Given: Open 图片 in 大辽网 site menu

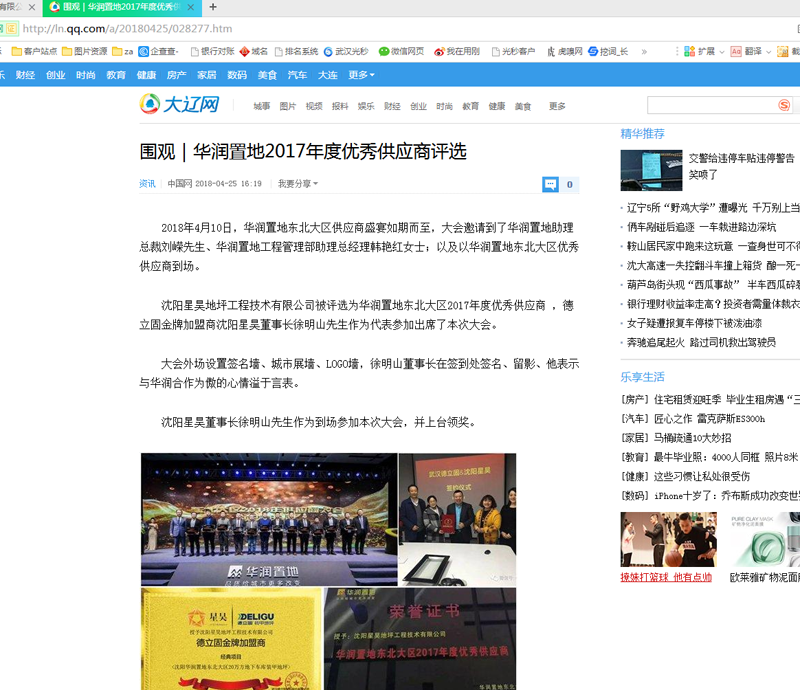Looking at the screenshot, I should pos(288,106).
